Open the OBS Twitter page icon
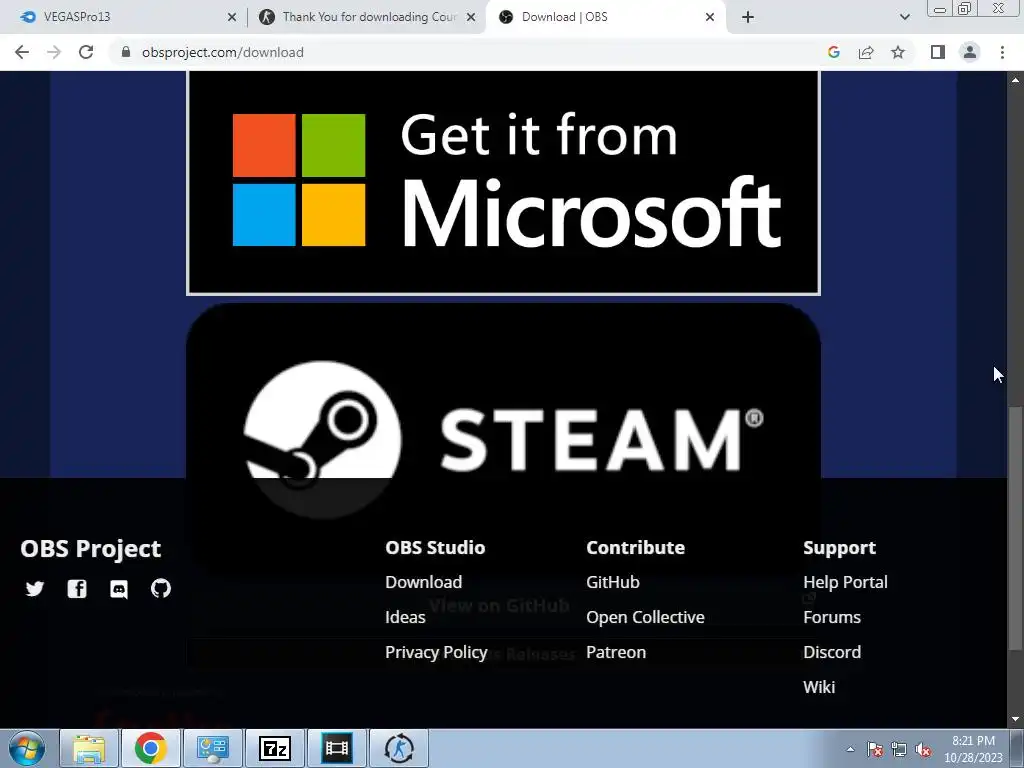The image size is (1024, 768). 35,589
